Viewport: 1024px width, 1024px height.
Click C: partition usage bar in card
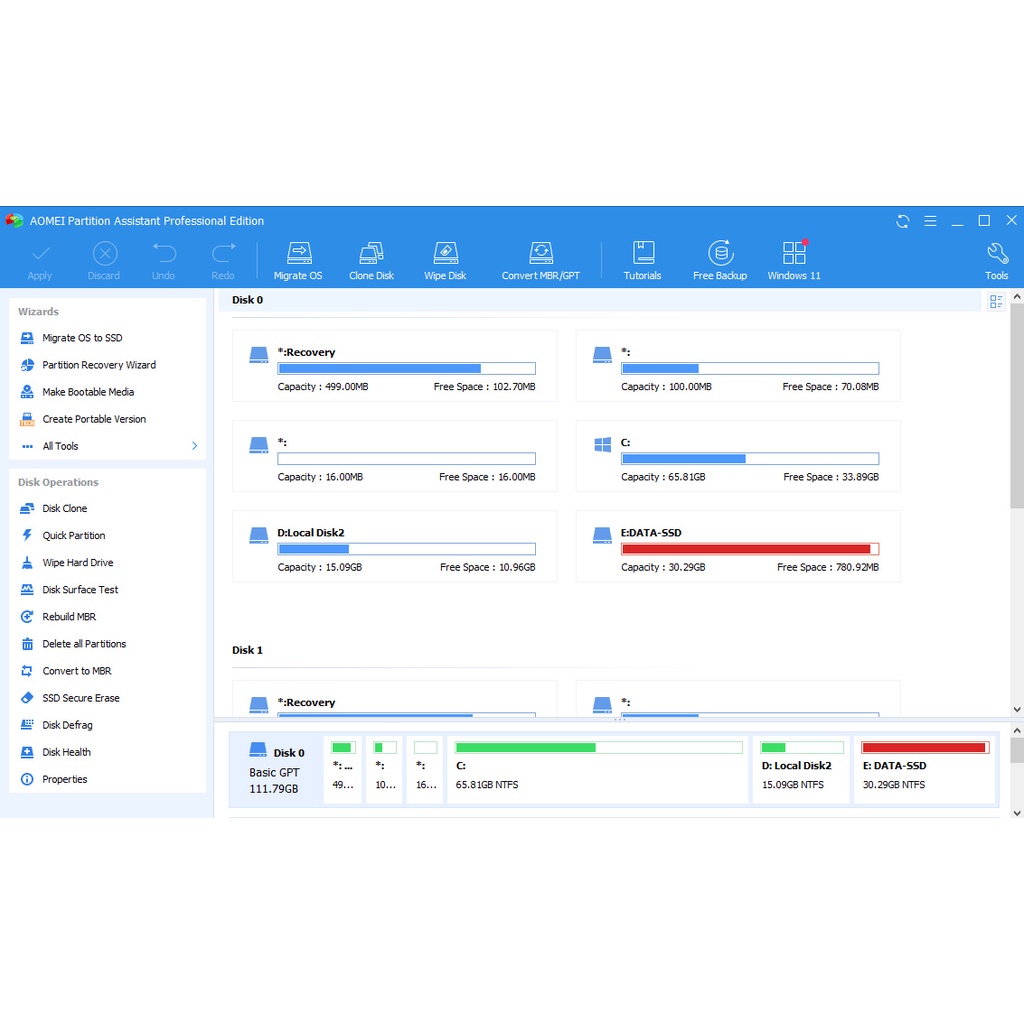tap(750, 458)
